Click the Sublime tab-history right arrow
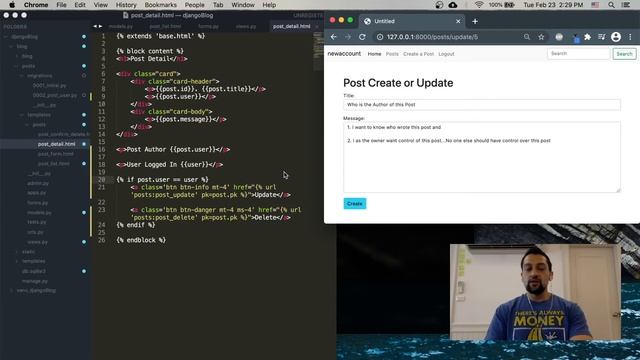Screen dimensions: 640x360 click(x=100, y=26)
